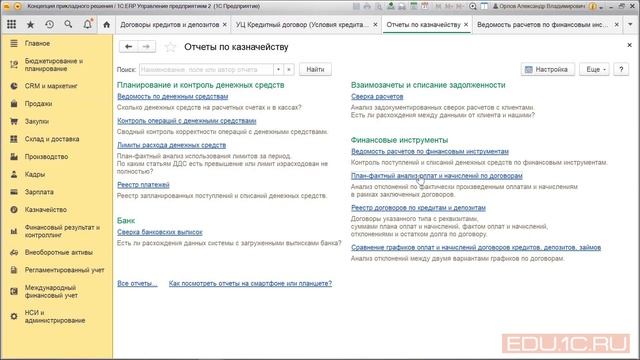640x360 pixels.
Task: Open global search magnifier icon
Action: pos(68,24)
